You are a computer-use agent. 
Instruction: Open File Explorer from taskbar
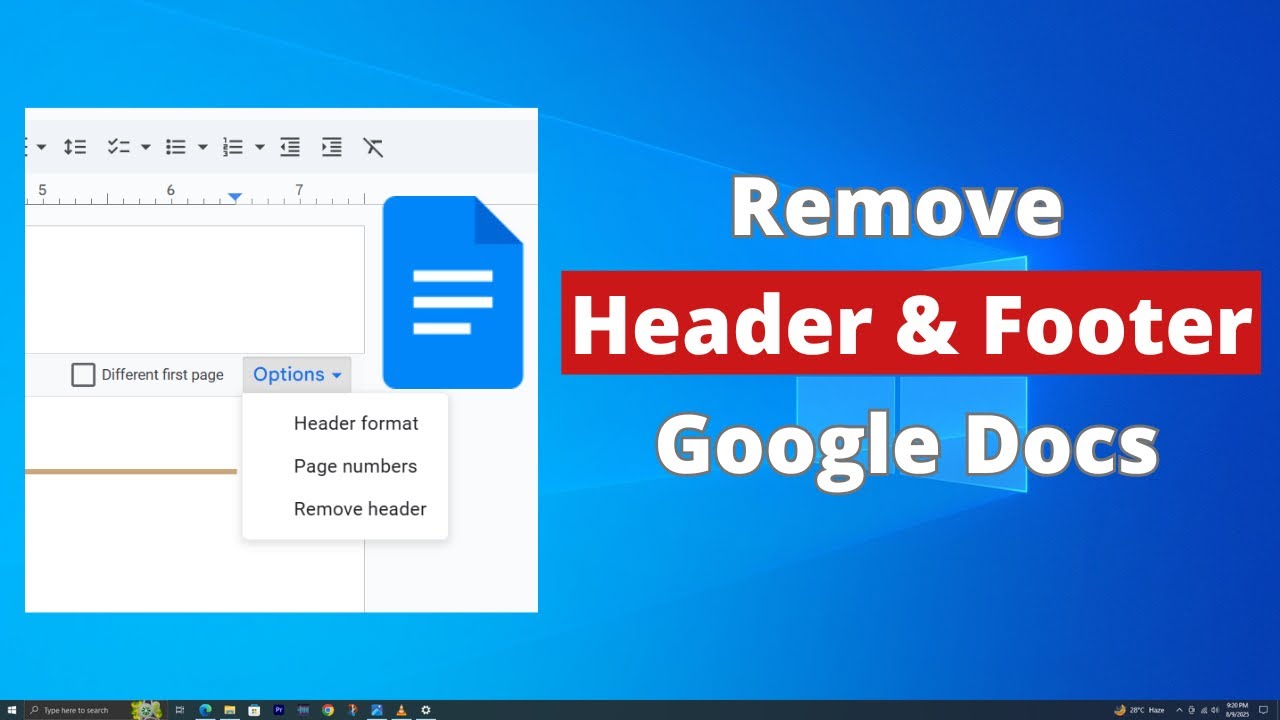pyautogui.click(x=229, y=710)
